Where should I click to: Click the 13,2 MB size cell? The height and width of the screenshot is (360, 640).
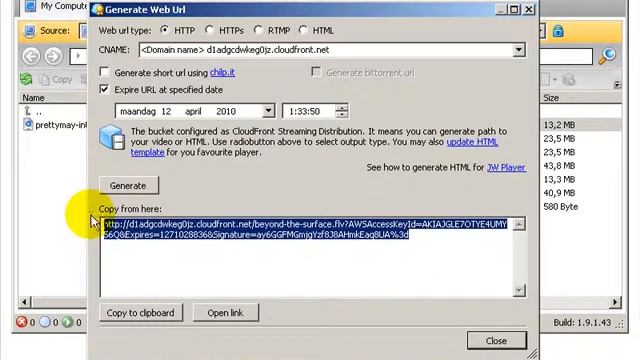tap(559, 125)
